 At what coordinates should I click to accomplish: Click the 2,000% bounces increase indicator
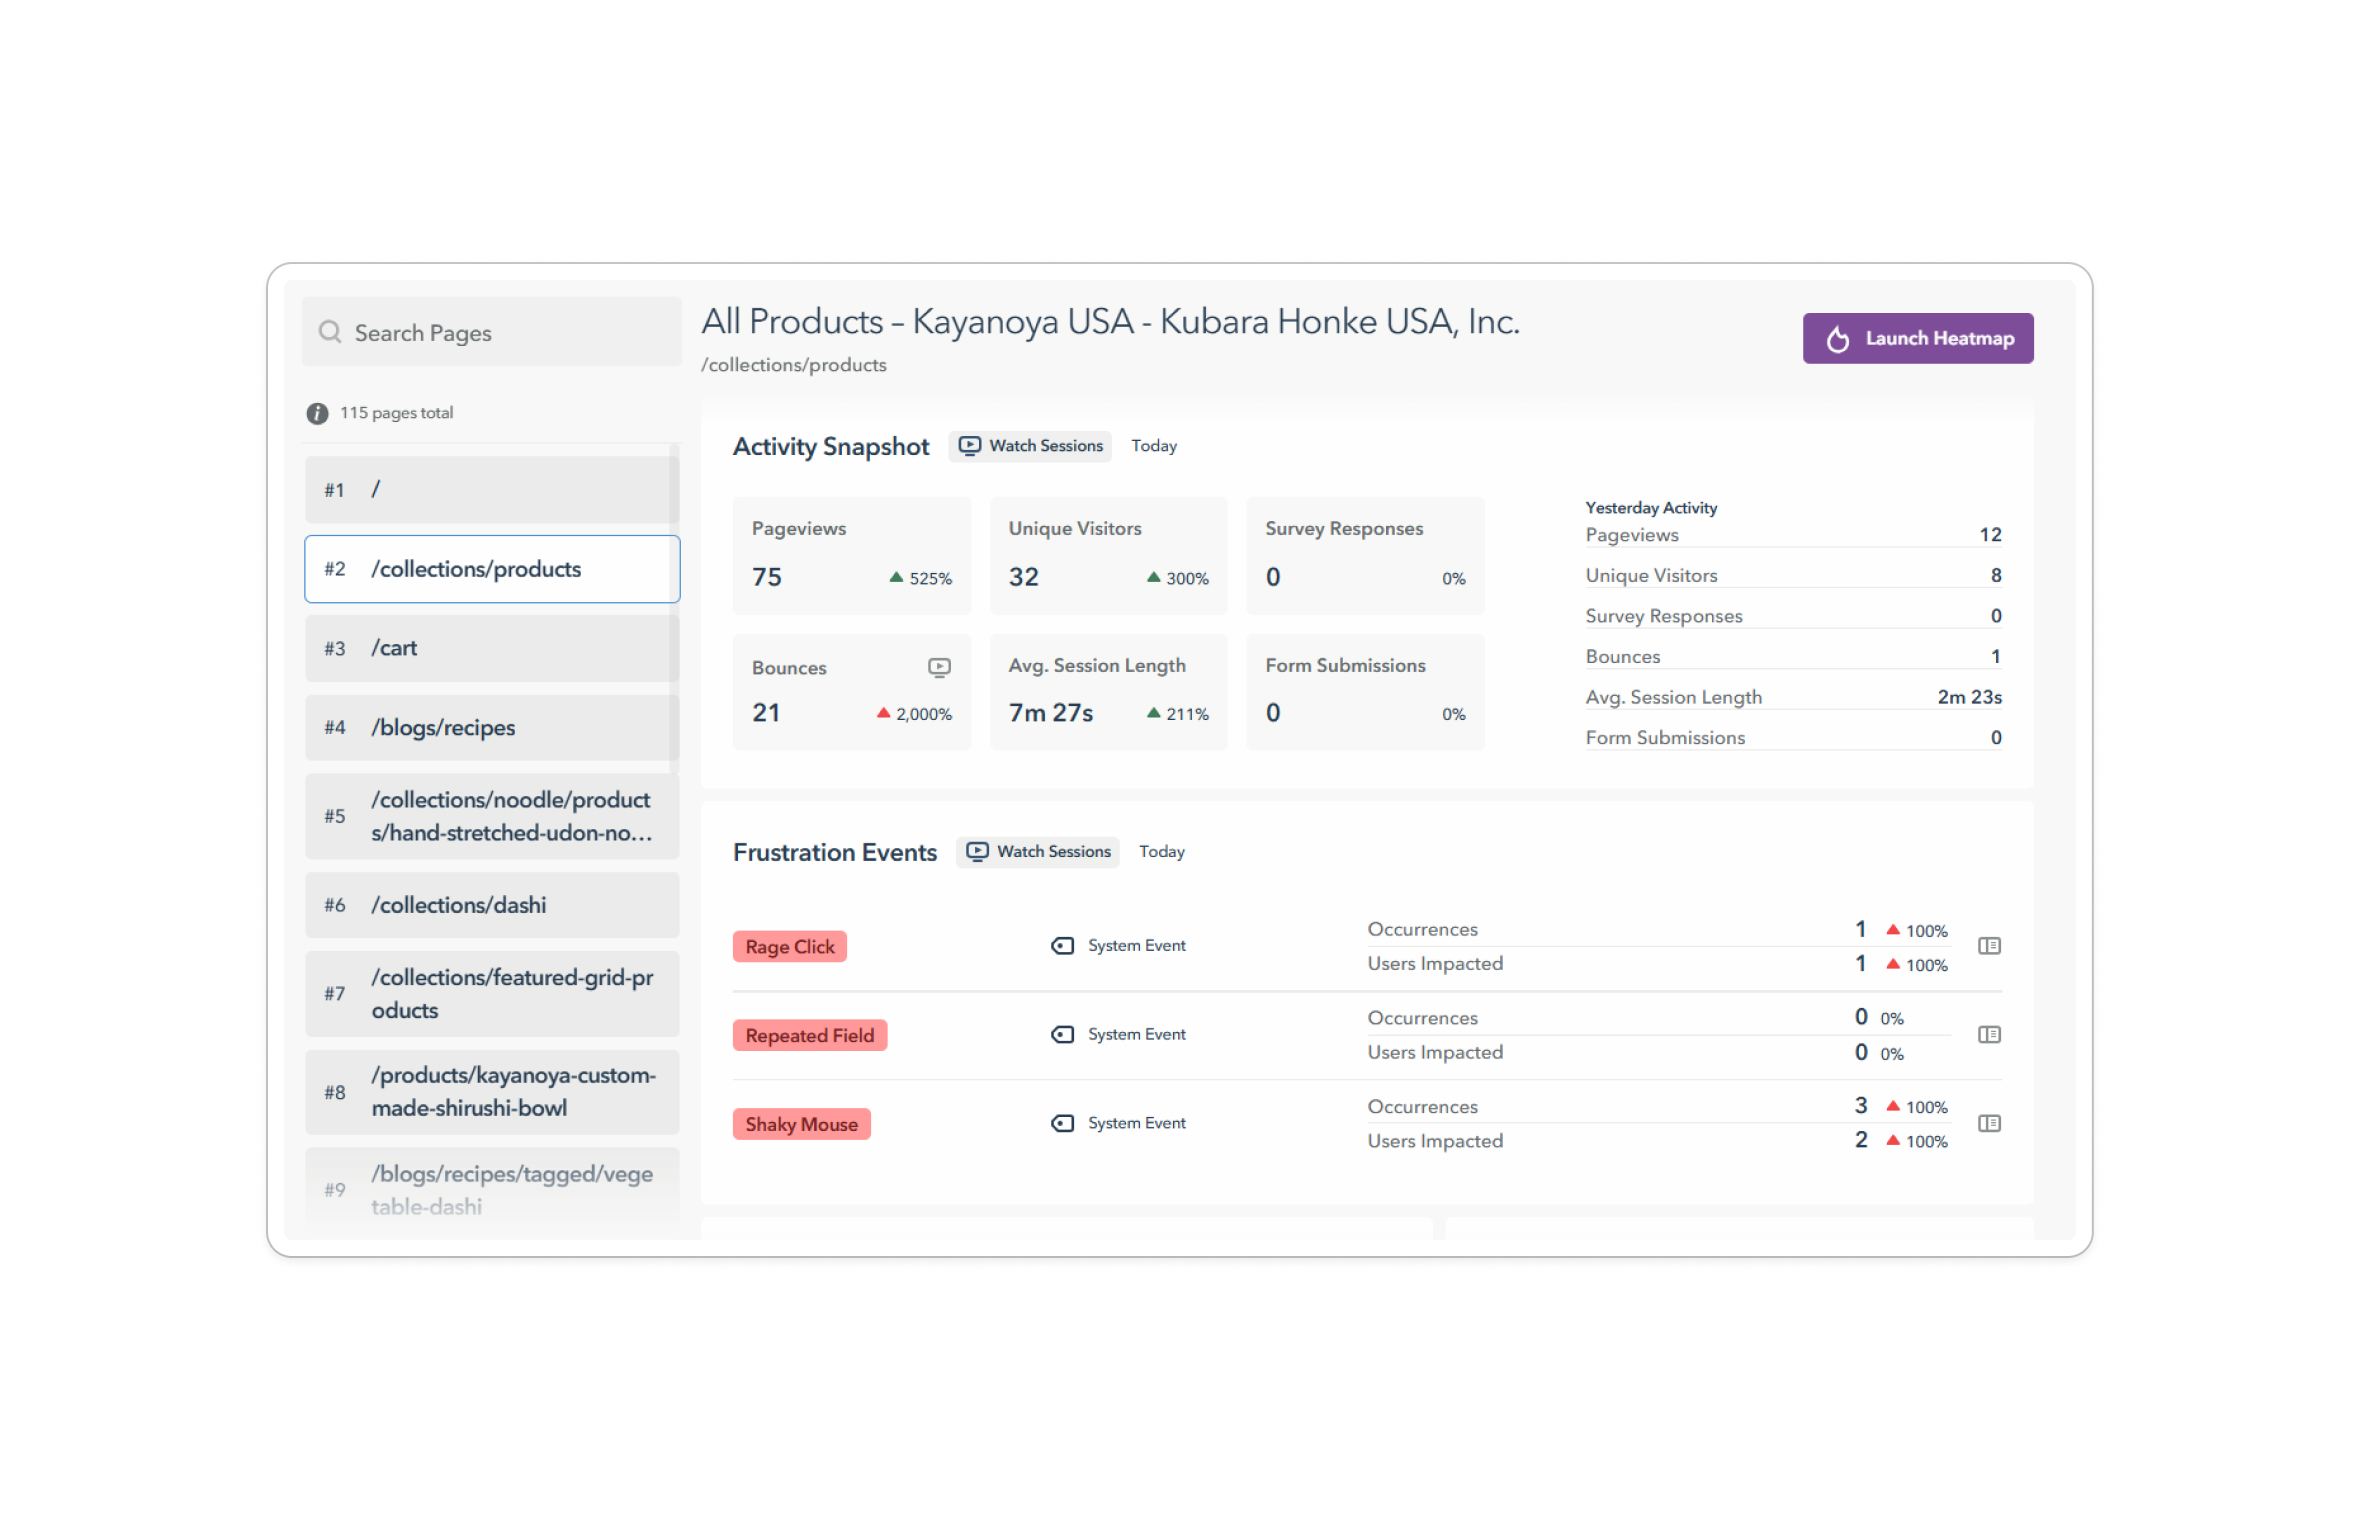tap(914, 714)
